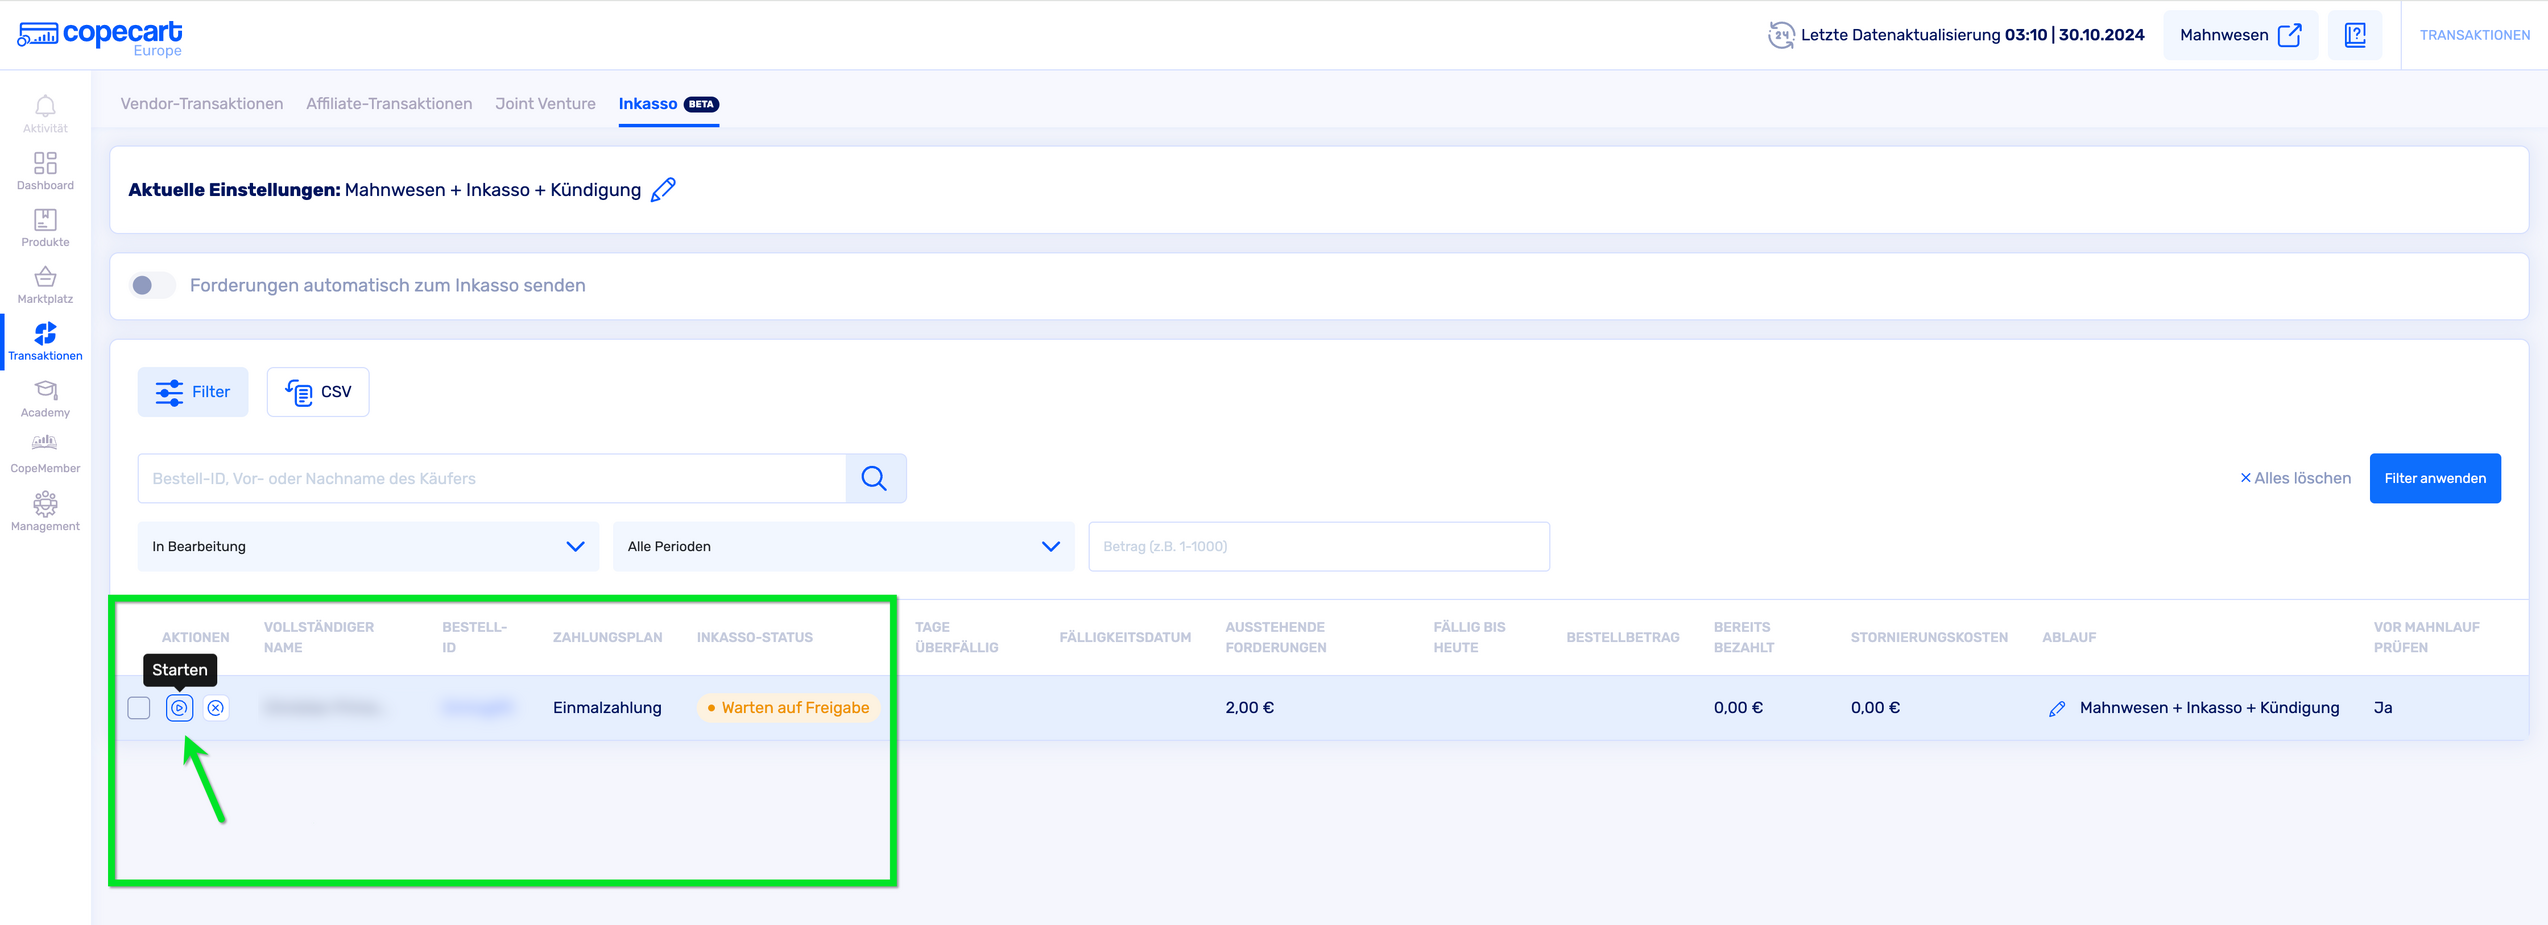Click the help document icon top right
Screen dimensions: 2548x925
pos(2355,35)
